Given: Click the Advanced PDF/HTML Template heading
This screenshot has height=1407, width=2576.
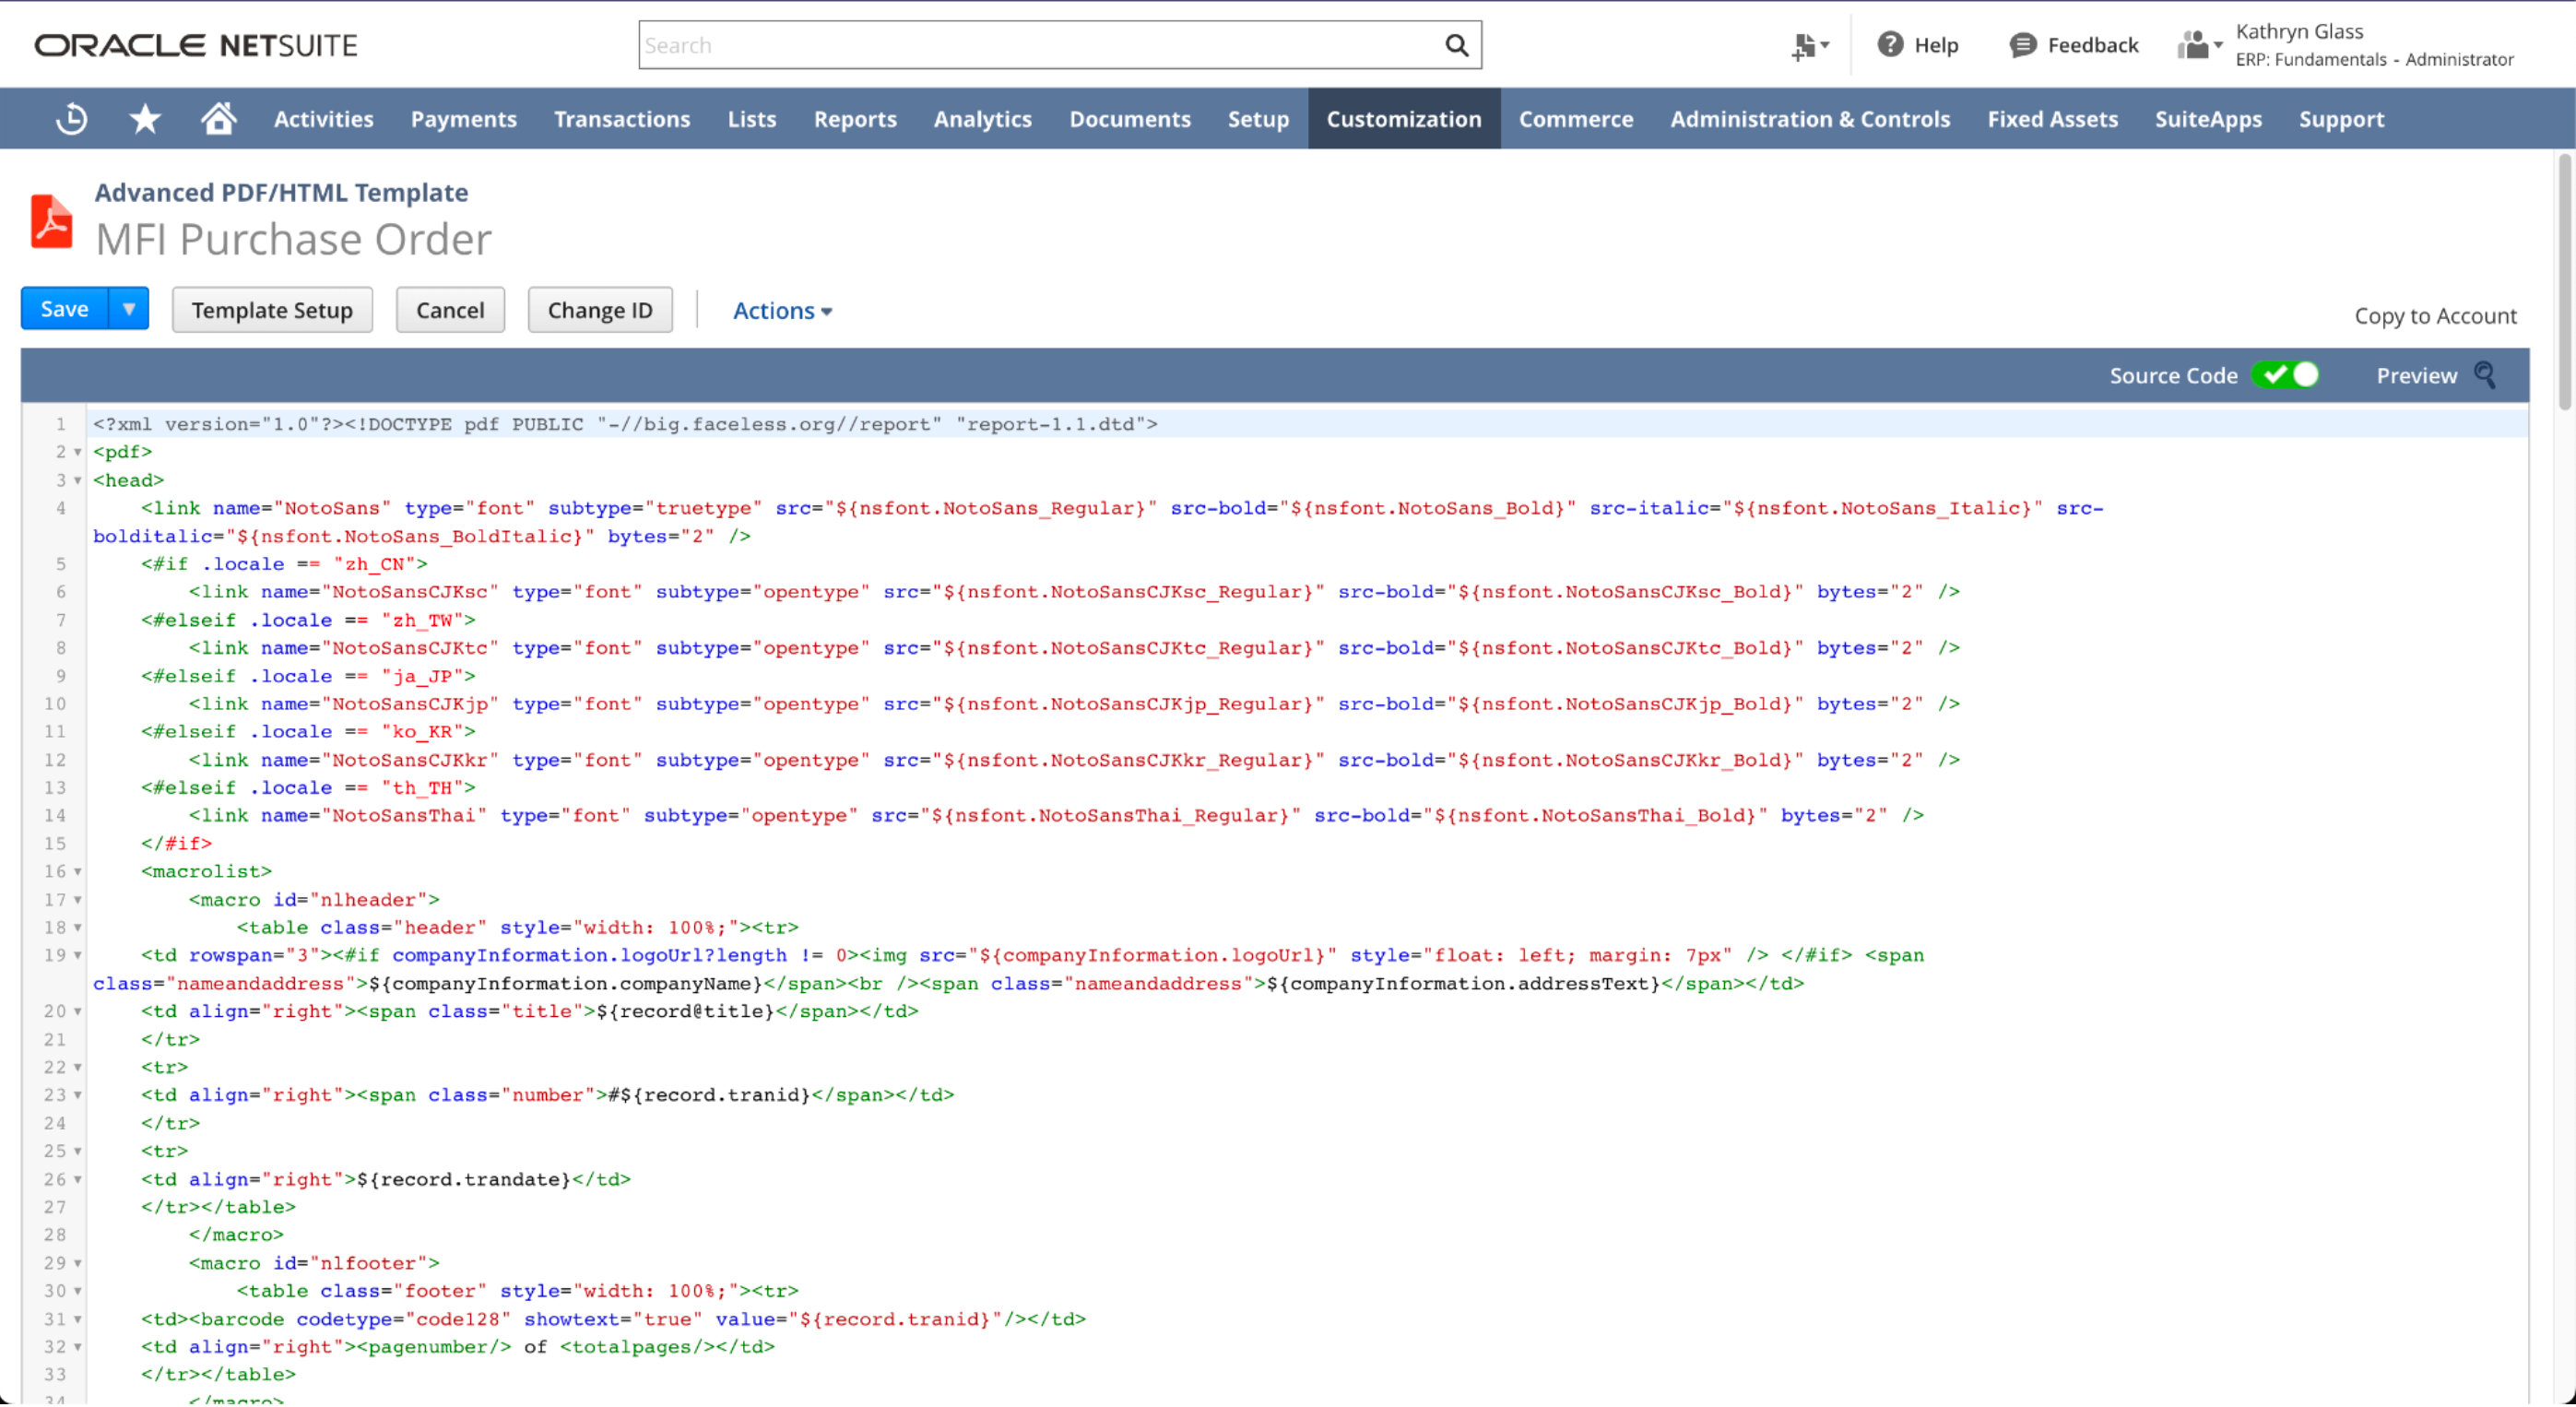Looking at the screenshot, I should (281, 192).
